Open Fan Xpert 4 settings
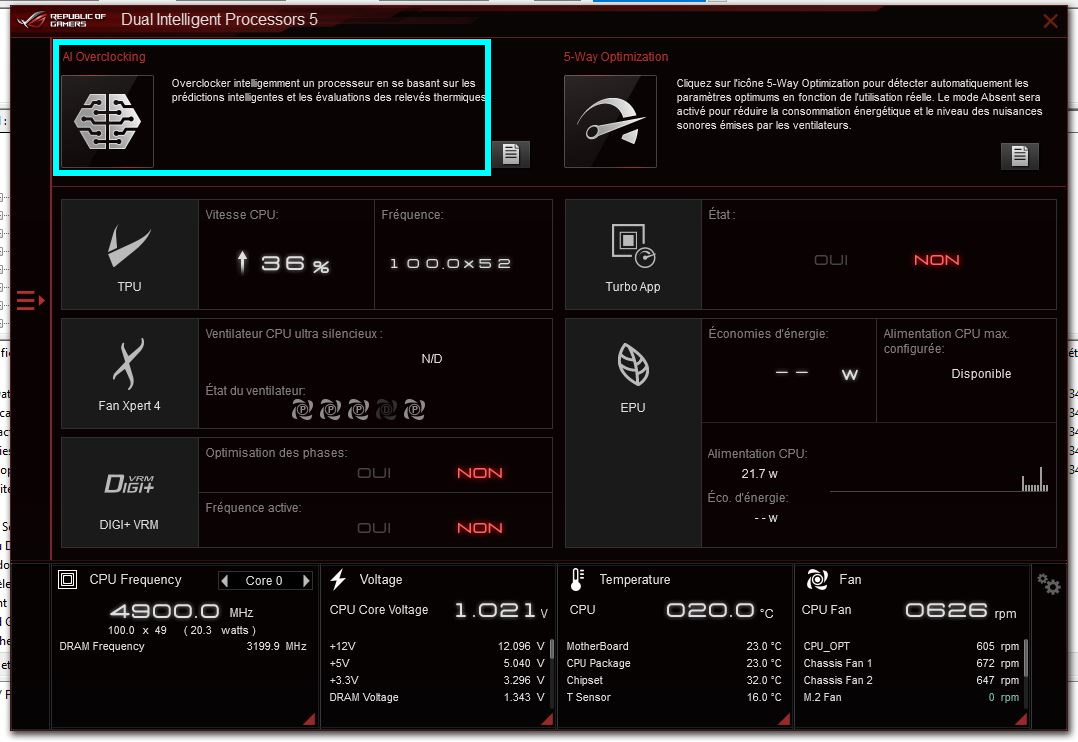Viewport: 1078px width, 742px height. coord(130,373)
